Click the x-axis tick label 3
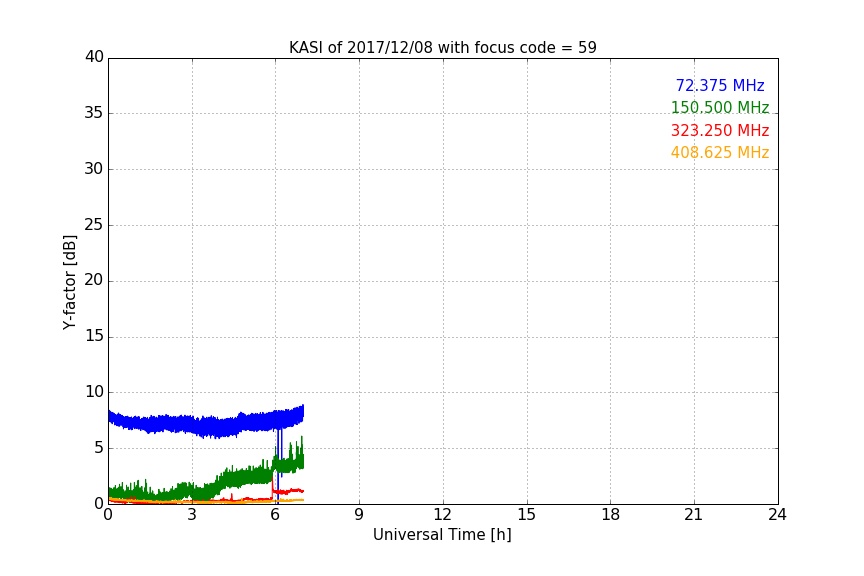 pos(192,515)
